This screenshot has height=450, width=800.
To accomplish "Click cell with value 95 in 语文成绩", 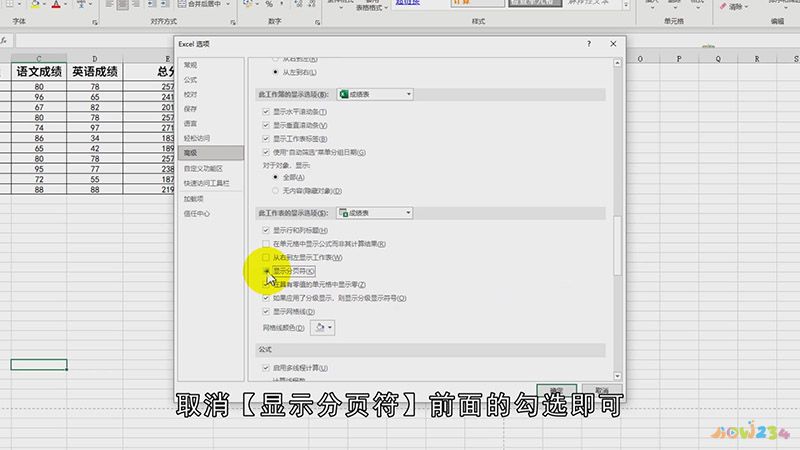I will coord(39,169).
